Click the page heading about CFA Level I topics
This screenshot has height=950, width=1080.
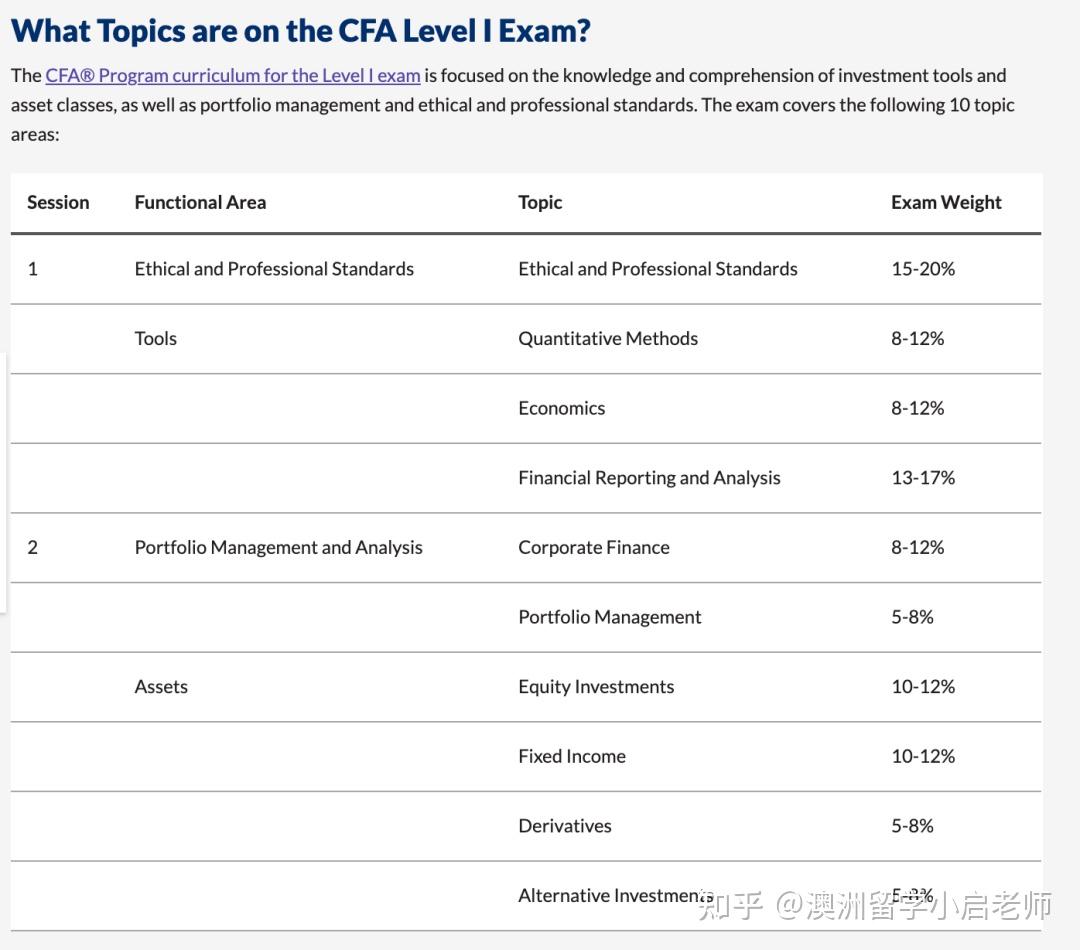[300, 30]
